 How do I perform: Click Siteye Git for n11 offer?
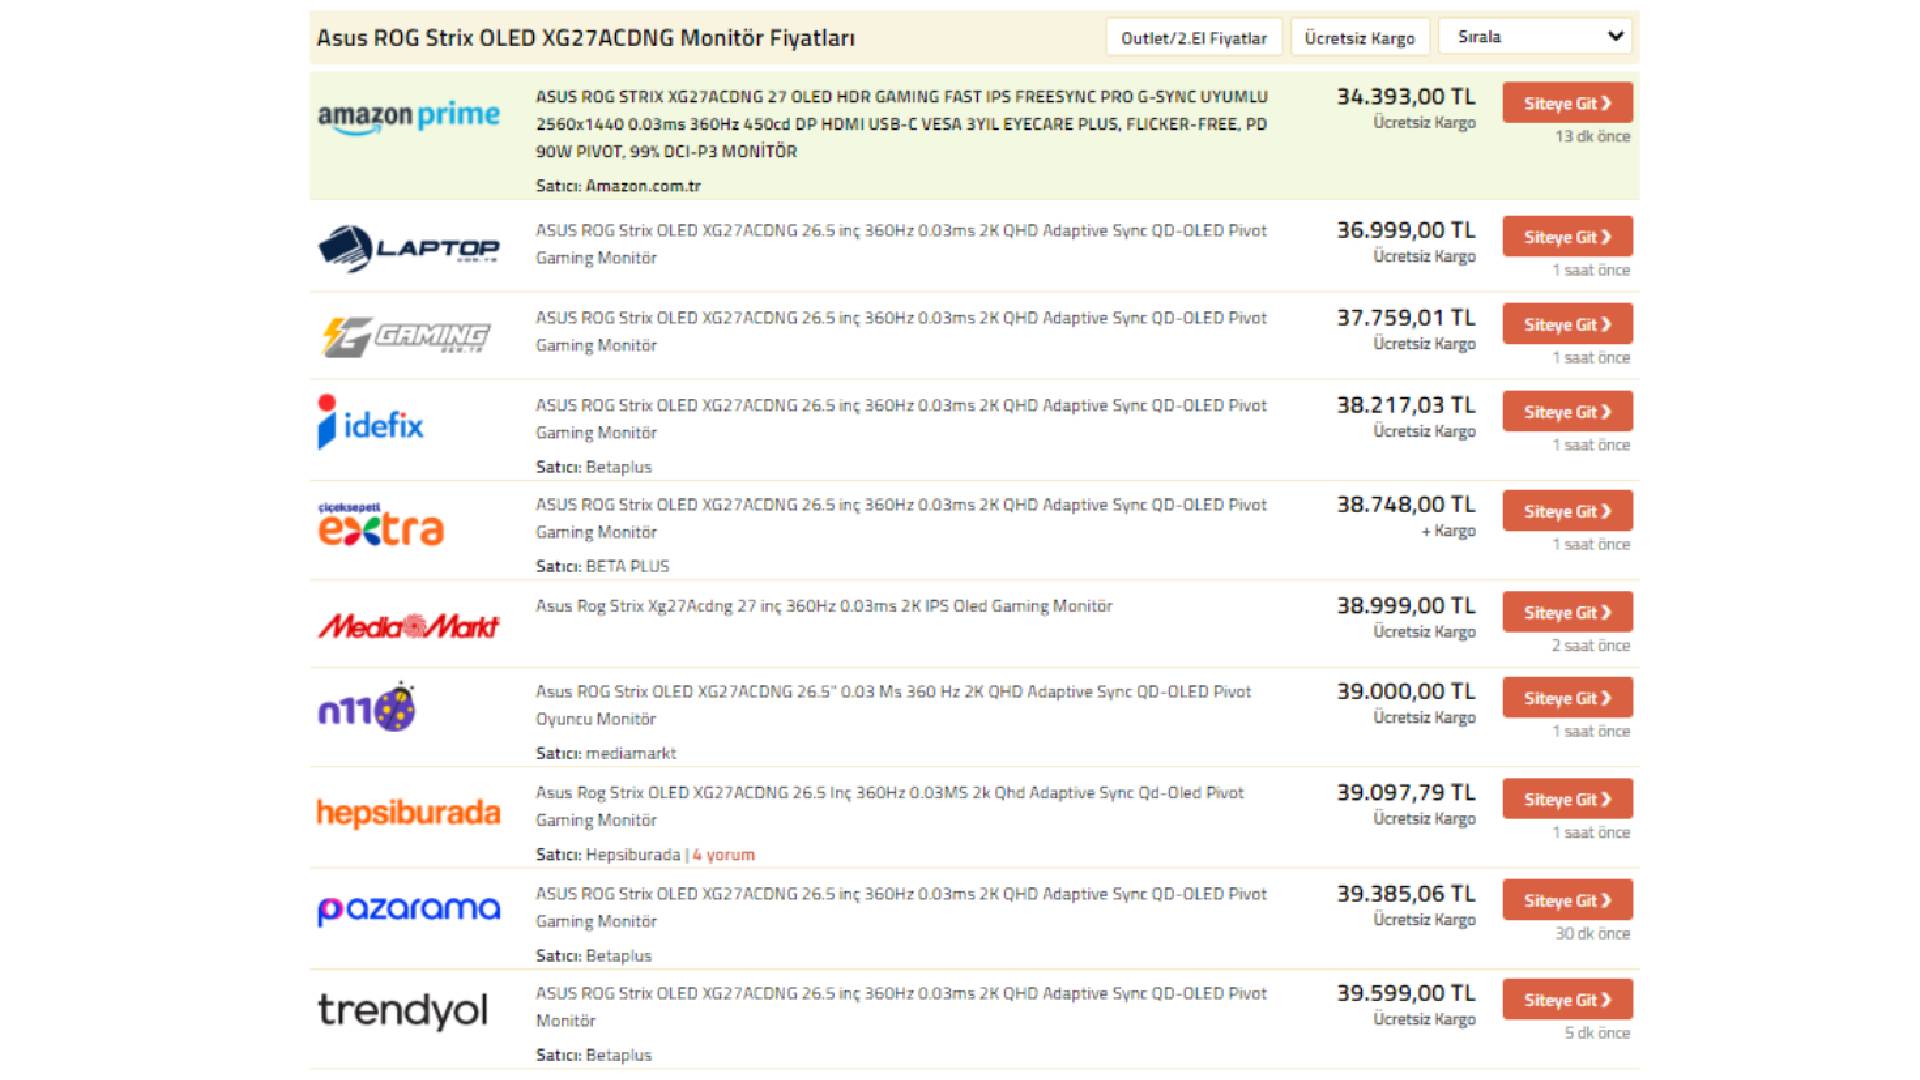coord(1567,698)
